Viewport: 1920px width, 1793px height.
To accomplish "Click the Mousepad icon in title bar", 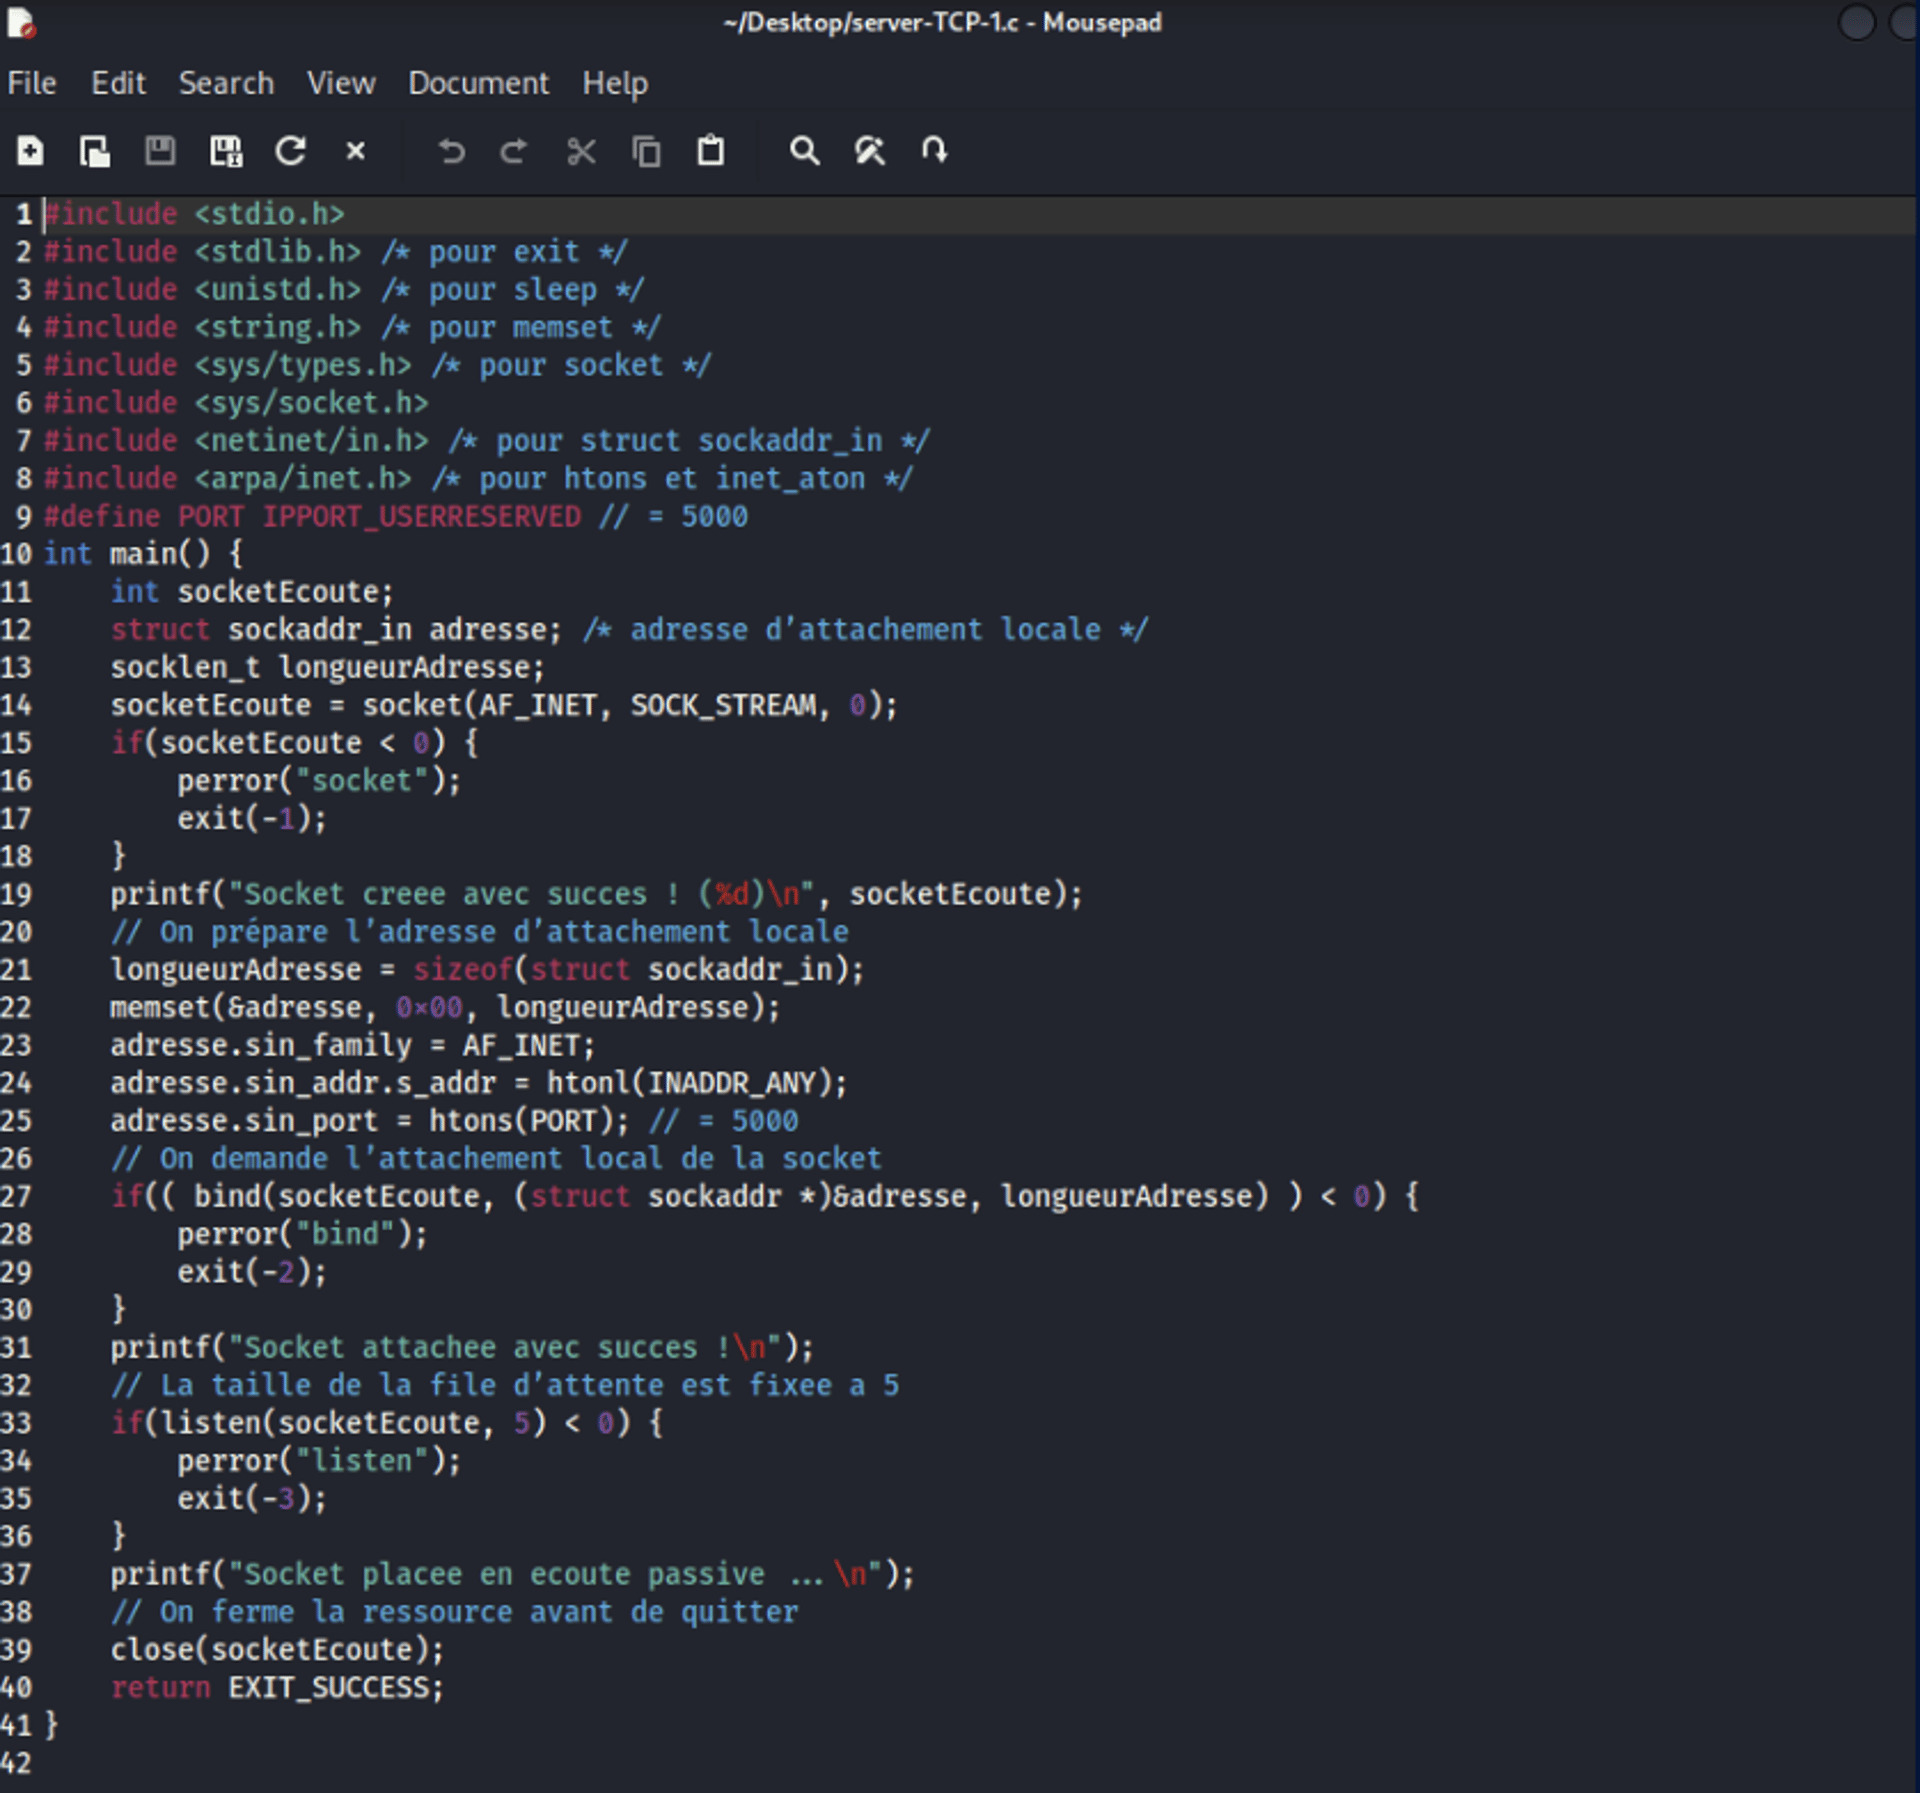I will coord(20,22).
